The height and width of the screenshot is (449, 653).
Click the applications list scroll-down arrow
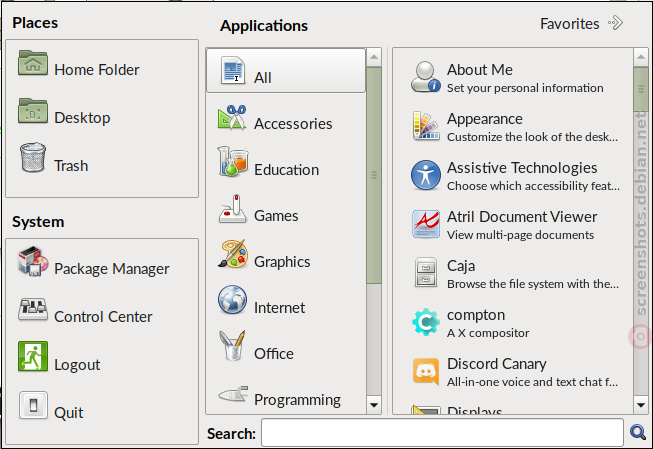point(641,405)
